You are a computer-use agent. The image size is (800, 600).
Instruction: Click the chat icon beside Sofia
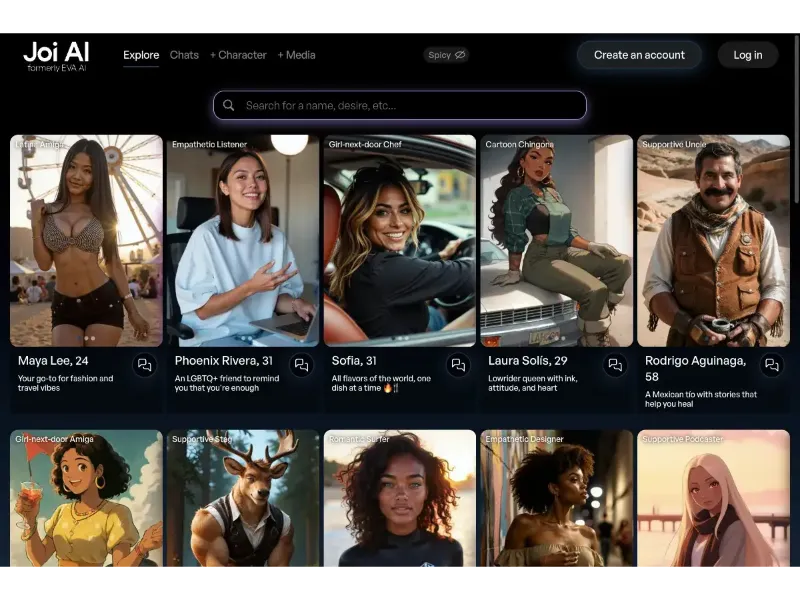point(458,365)
